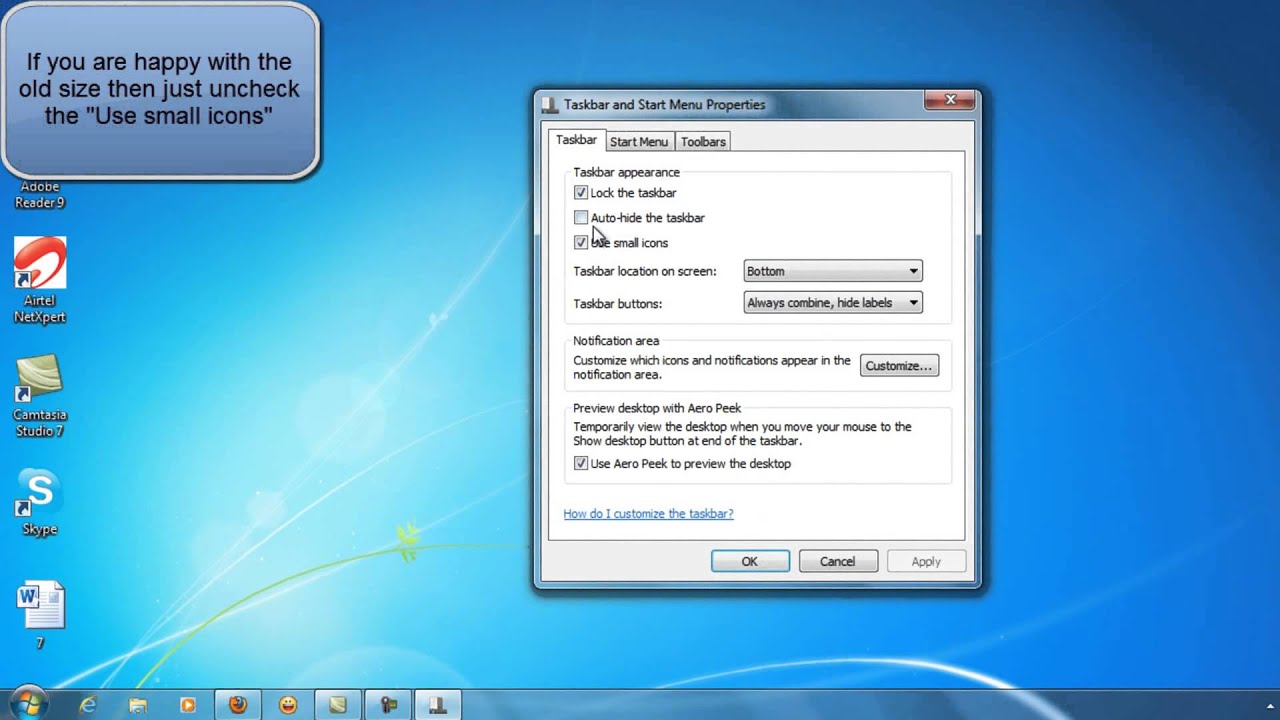Launch Internet Explorer from the taskbar
Viewport: 1280px width, 720px height.
[88, 704]
